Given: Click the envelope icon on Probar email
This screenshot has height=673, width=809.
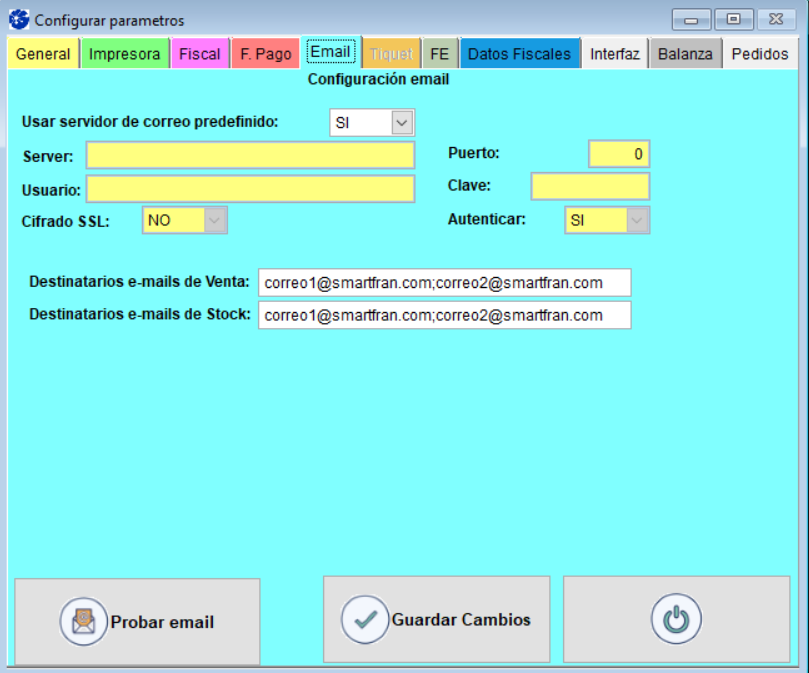Looking at the screenshot, I should click(83, 621).
